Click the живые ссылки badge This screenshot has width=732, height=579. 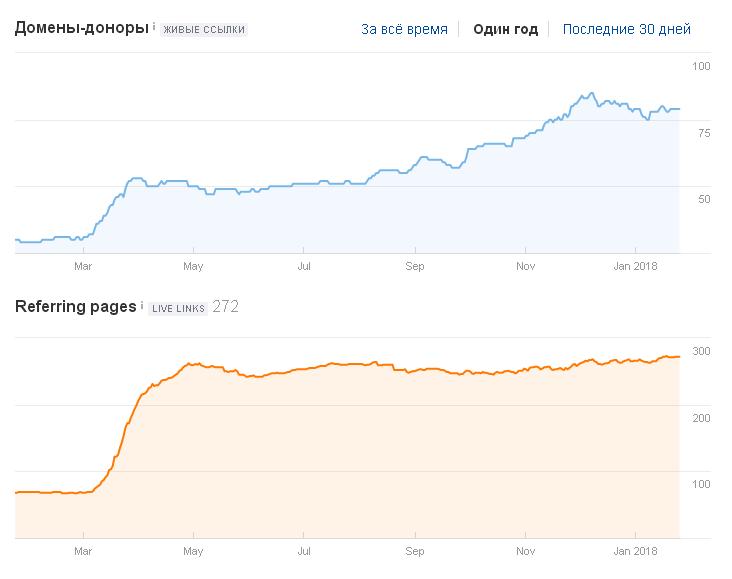204,29
